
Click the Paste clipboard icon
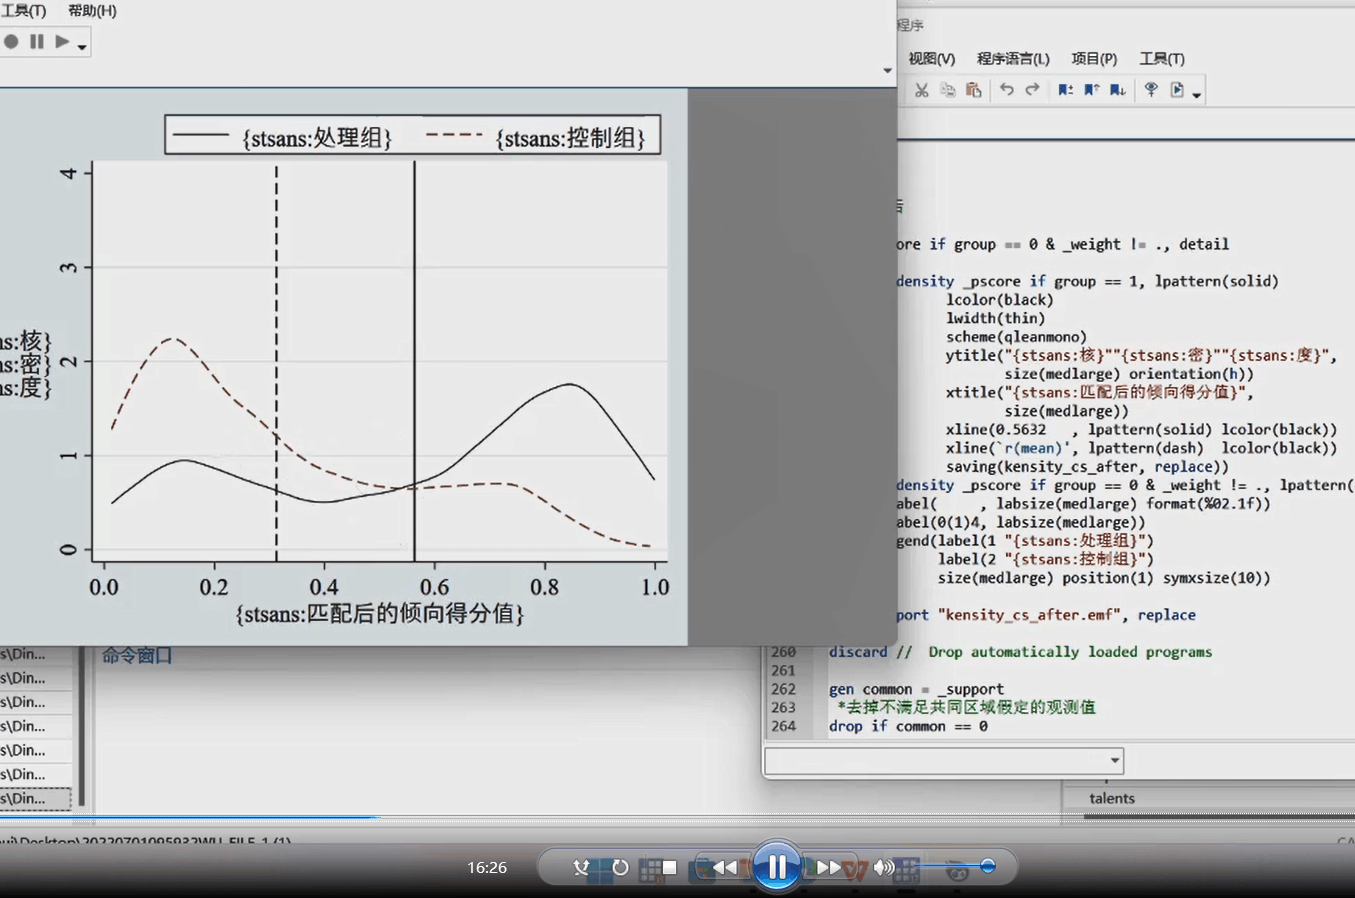973,90
